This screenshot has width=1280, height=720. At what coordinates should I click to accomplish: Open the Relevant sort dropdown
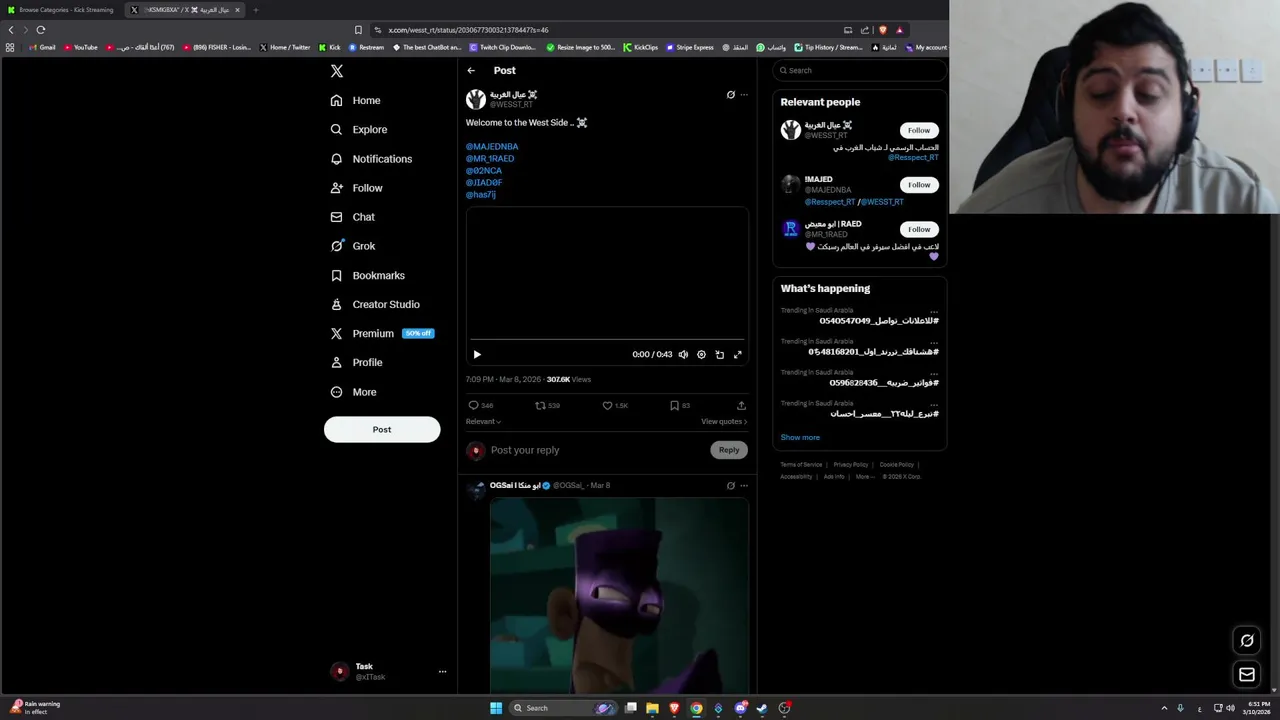pyautogui.click(x=483, y=421)
